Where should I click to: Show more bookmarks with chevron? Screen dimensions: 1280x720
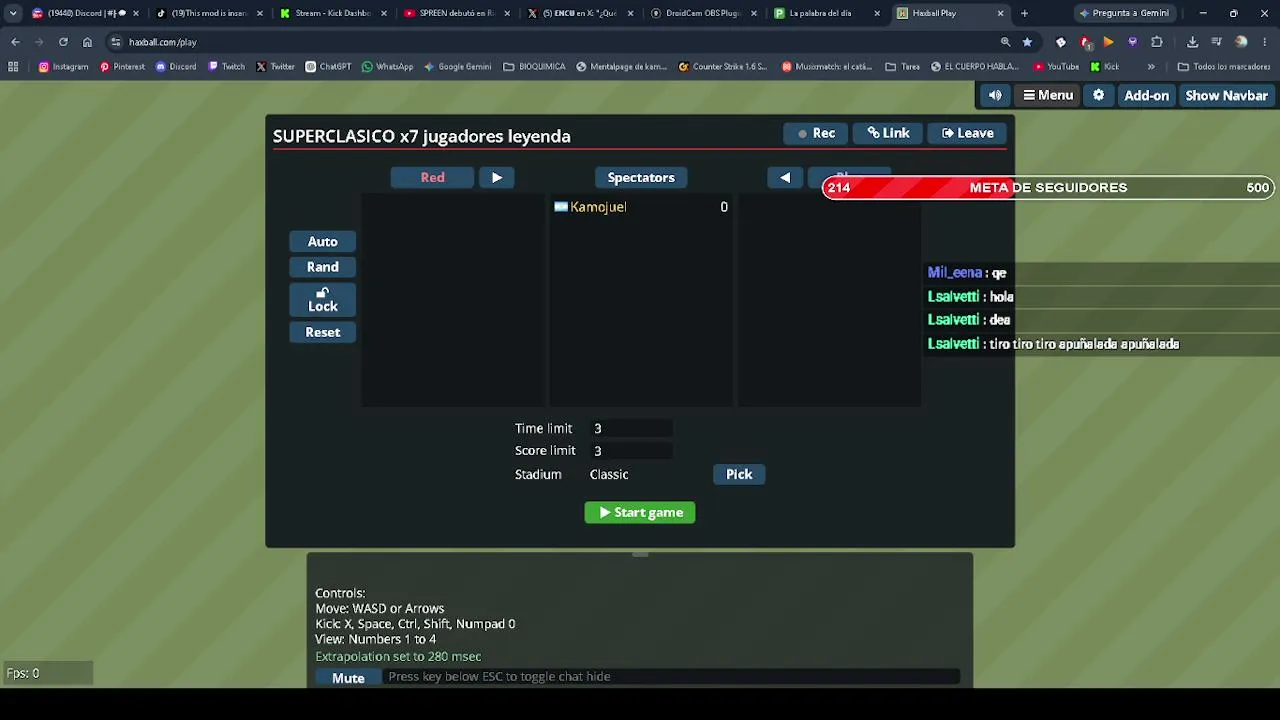click(x=1151, y=67)
